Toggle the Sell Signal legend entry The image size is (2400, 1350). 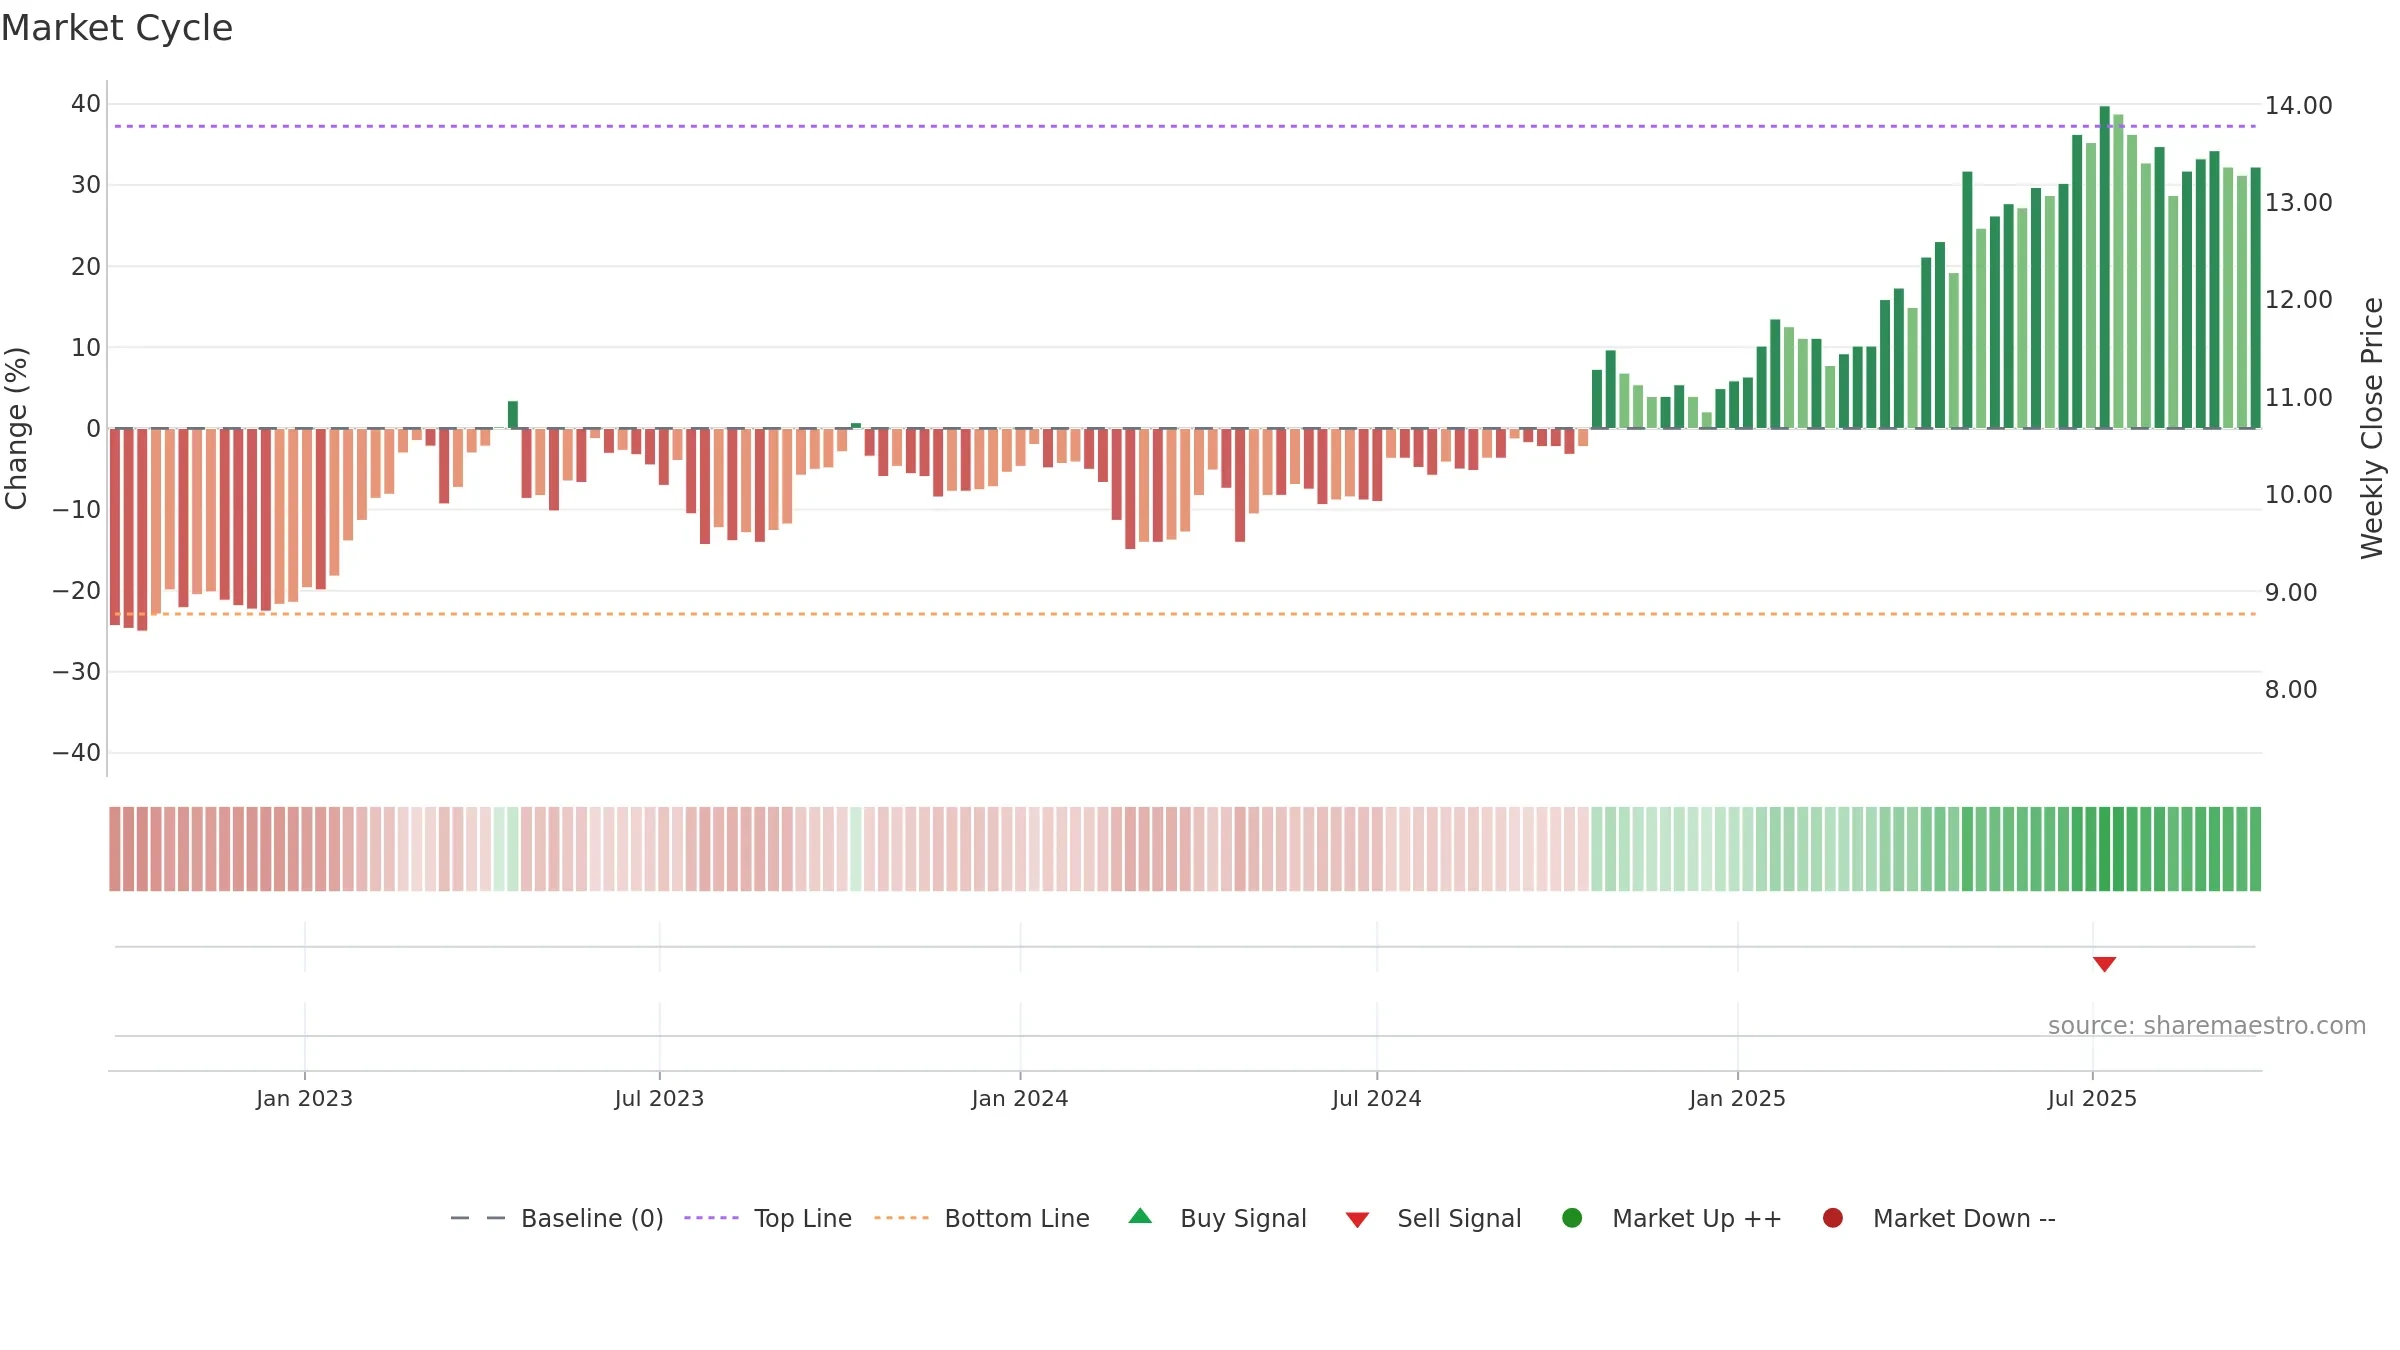pyautogui.click(x=1433, y=1218)
